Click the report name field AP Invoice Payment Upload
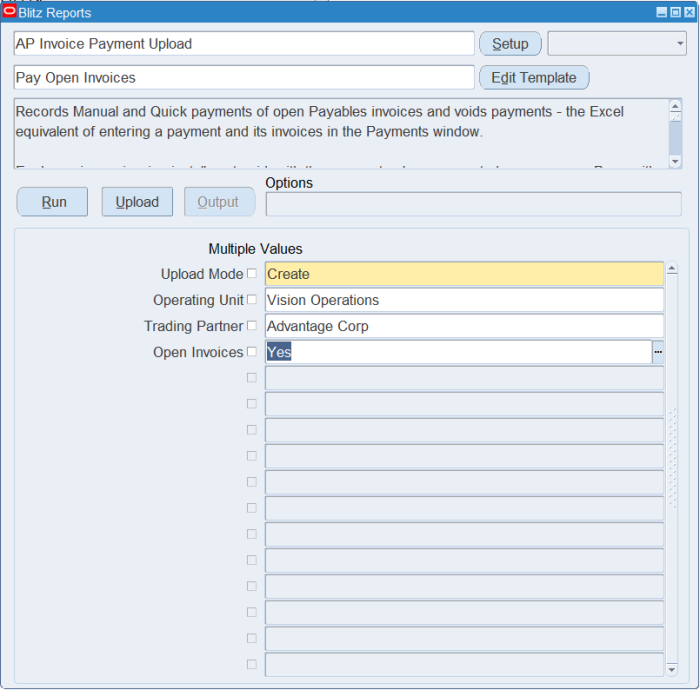This screenshot has height=690, width=700. click(244, 43)
